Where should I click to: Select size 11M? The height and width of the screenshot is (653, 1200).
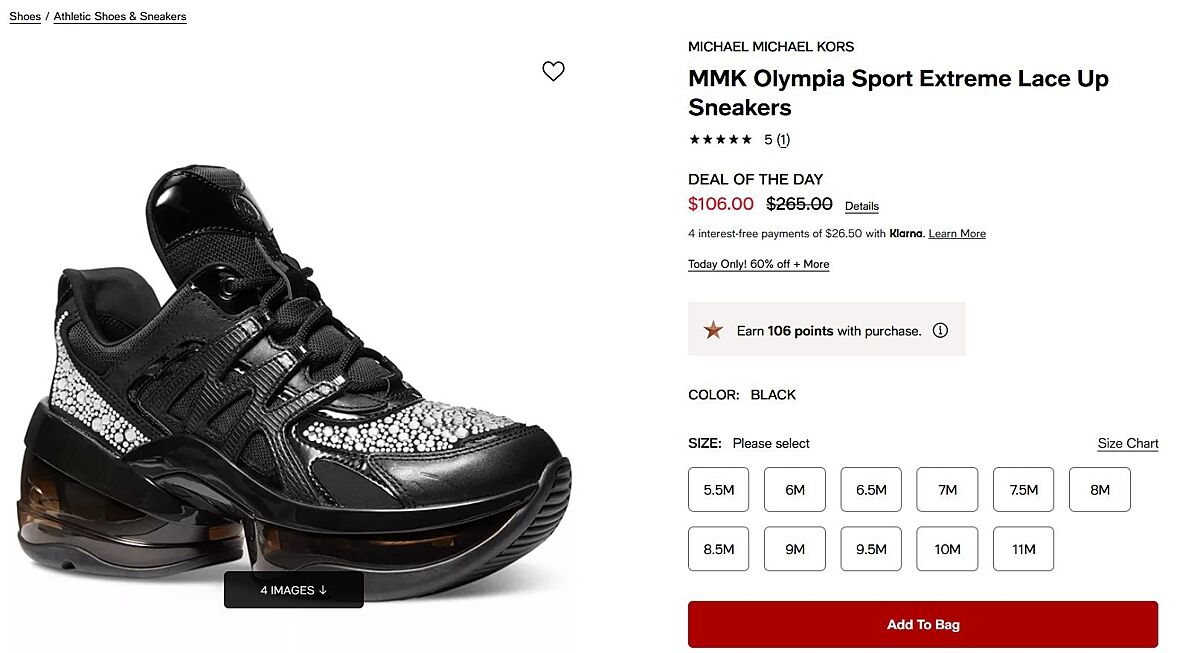pos(1023,549)
